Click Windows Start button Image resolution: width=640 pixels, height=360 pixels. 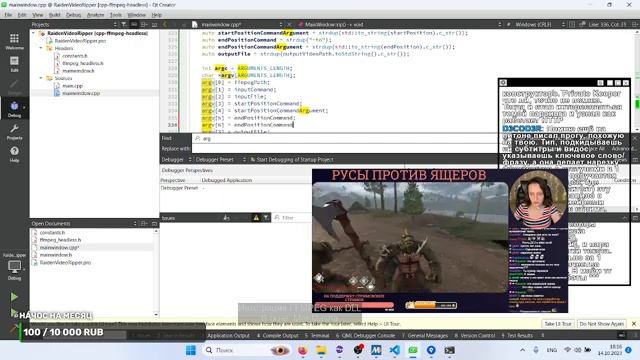point(191,350)
